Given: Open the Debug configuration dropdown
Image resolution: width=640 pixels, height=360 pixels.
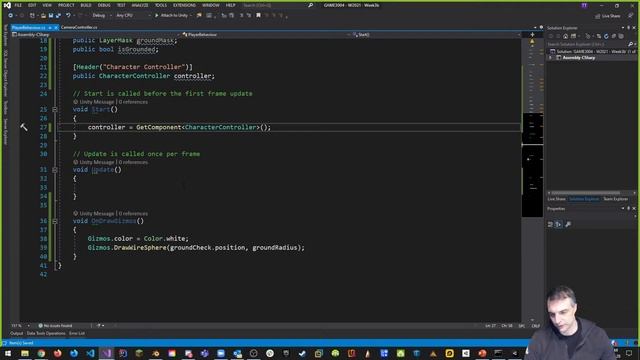Looking at the screenshot, I should 102,16.
